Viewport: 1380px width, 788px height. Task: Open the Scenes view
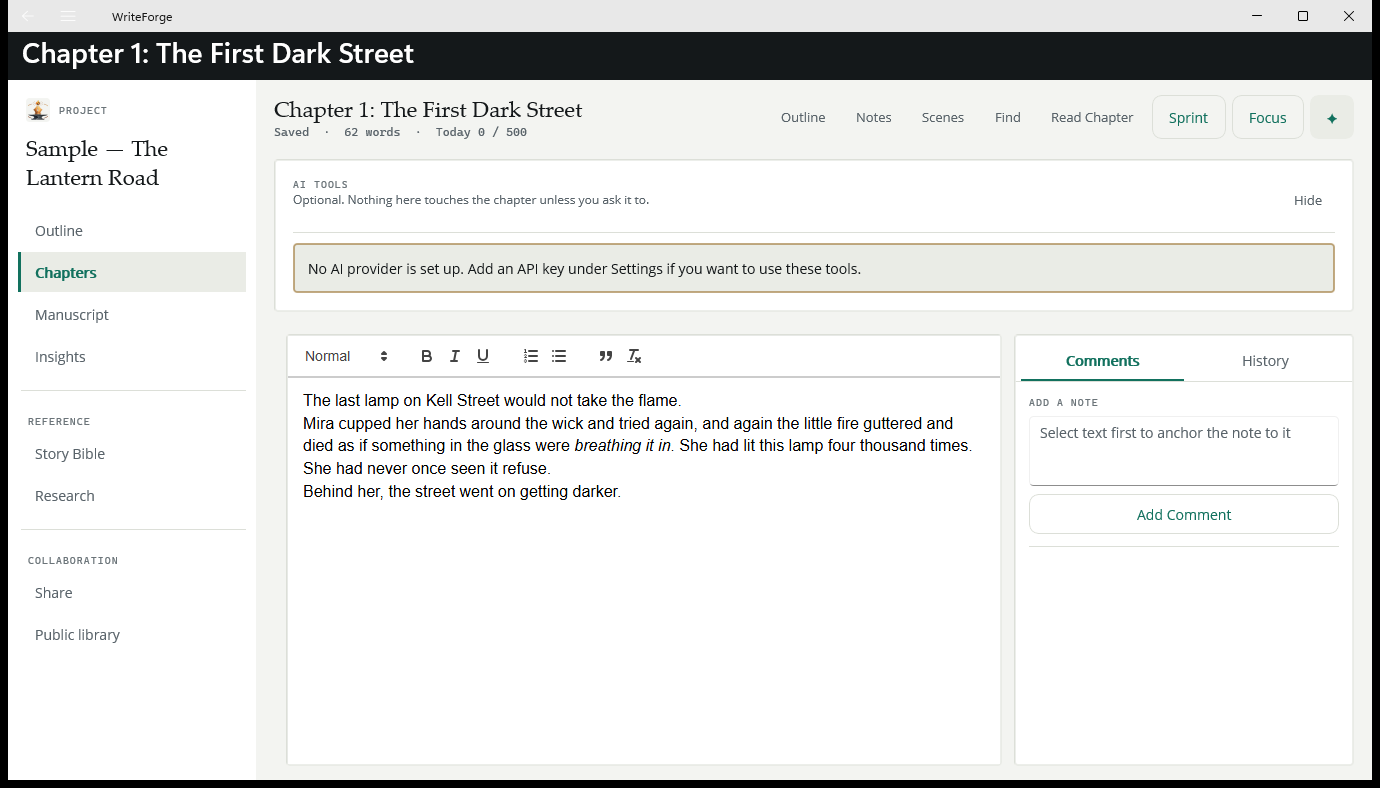tap(943, 118)
